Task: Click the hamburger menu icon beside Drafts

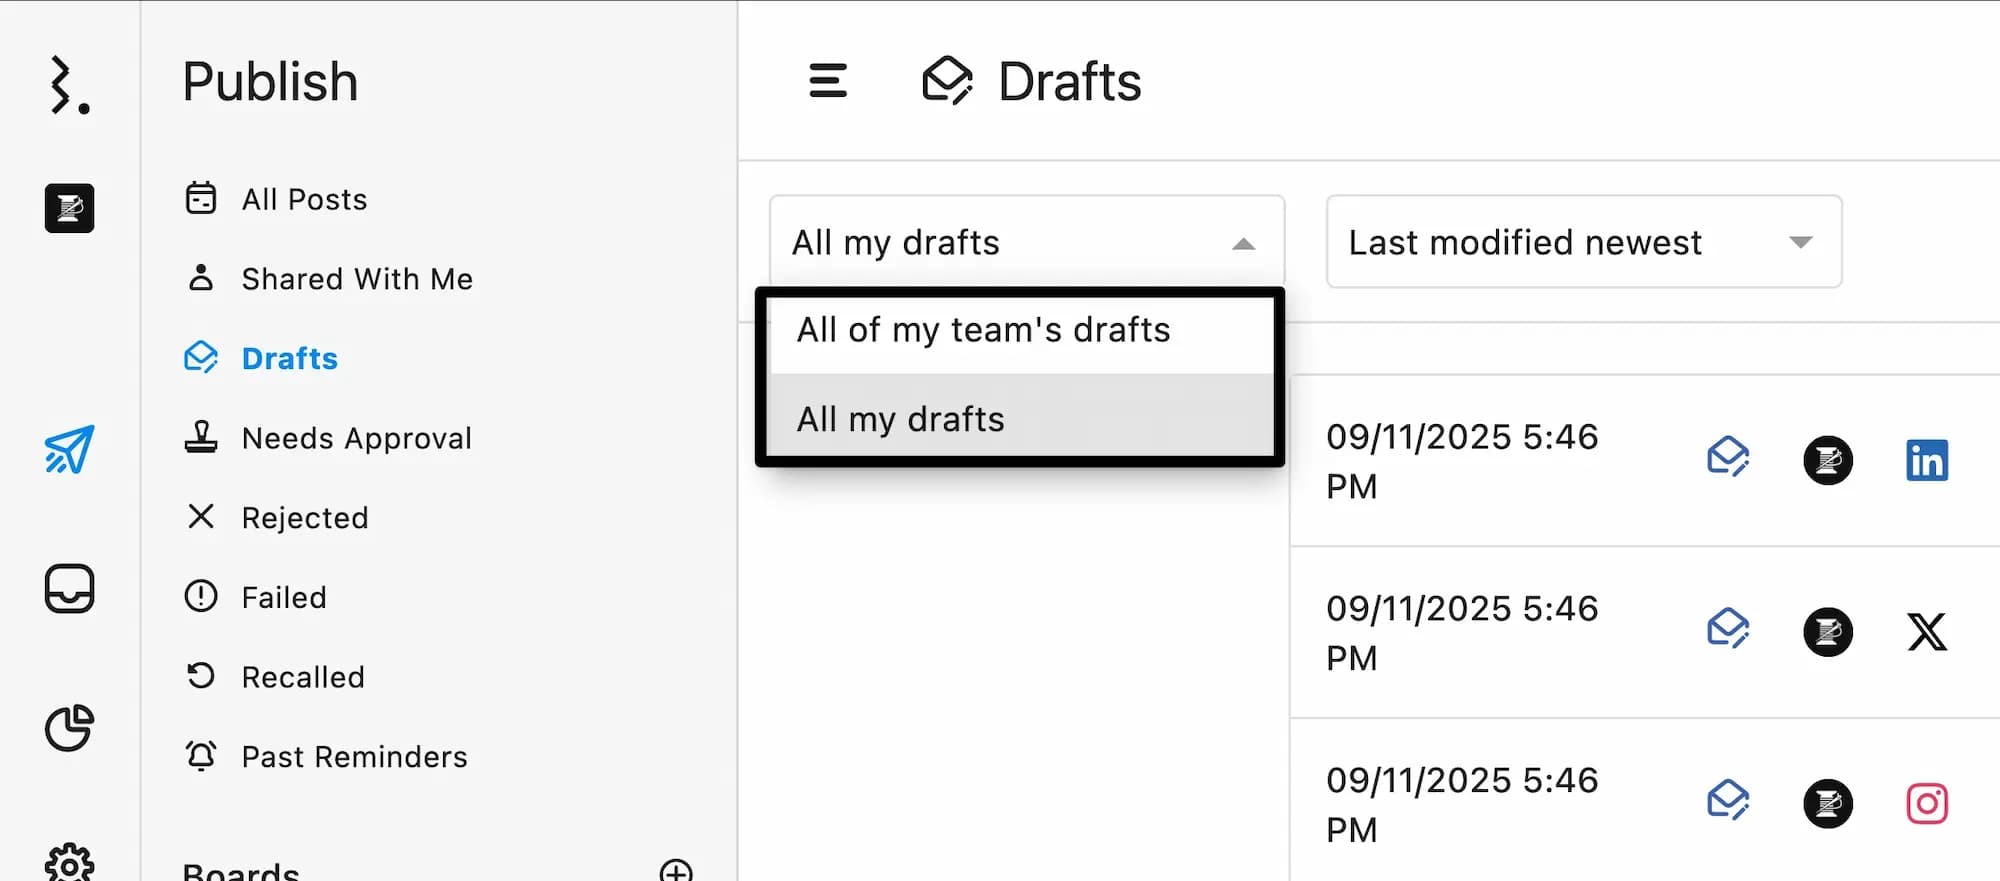Action: 828,81
